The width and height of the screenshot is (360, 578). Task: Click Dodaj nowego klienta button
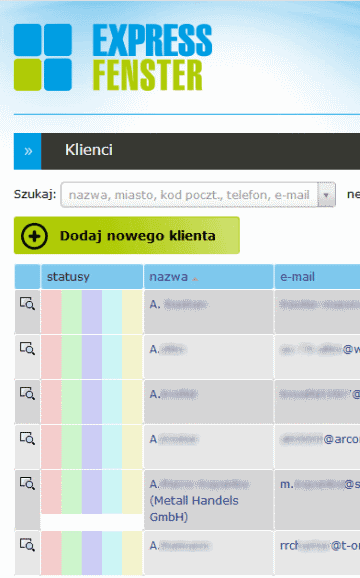pyautogui.click(x=127, y=236)
